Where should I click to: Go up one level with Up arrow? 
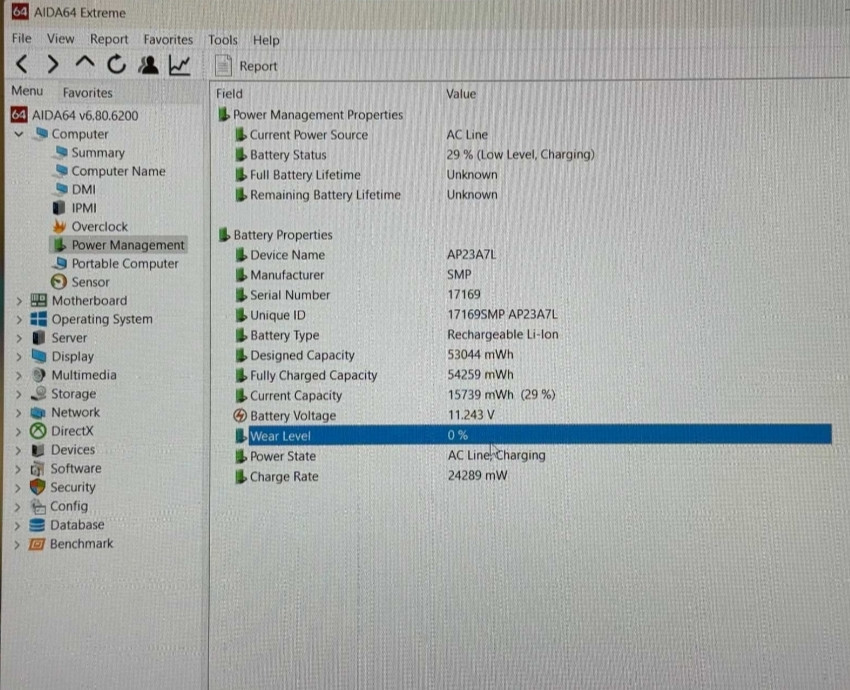coord(85,66)
